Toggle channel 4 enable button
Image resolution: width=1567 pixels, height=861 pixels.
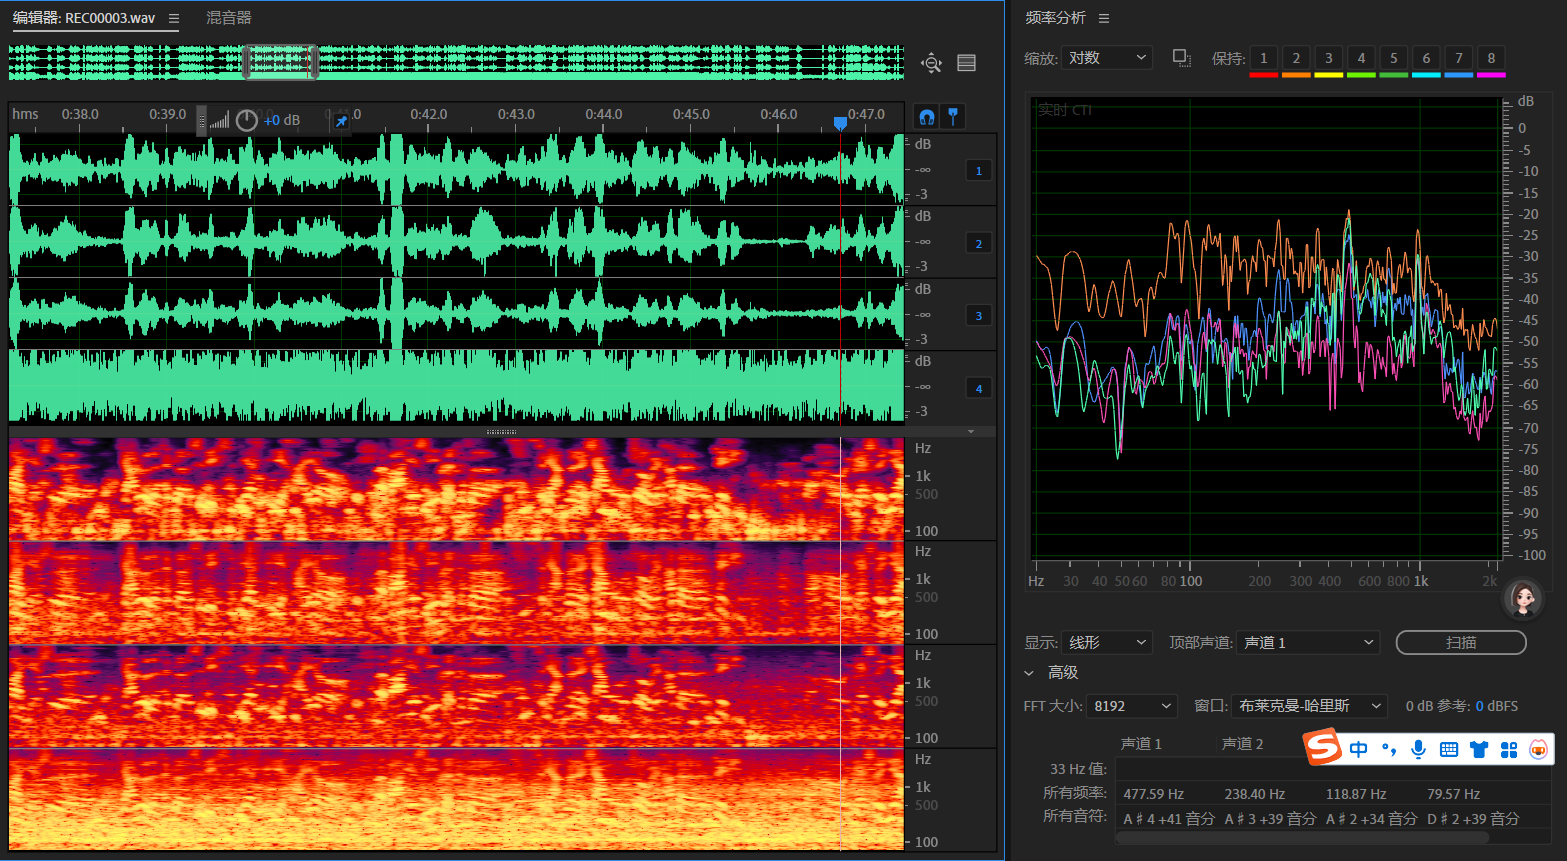point(979,388)
